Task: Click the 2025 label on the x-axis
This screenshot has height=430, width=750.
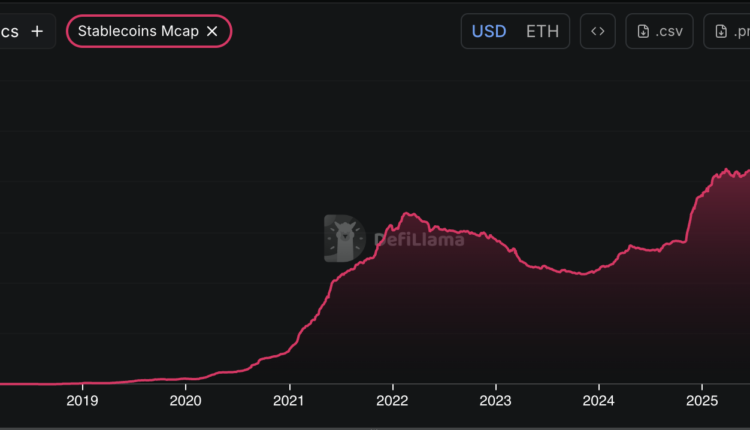Action: [702, 402]
